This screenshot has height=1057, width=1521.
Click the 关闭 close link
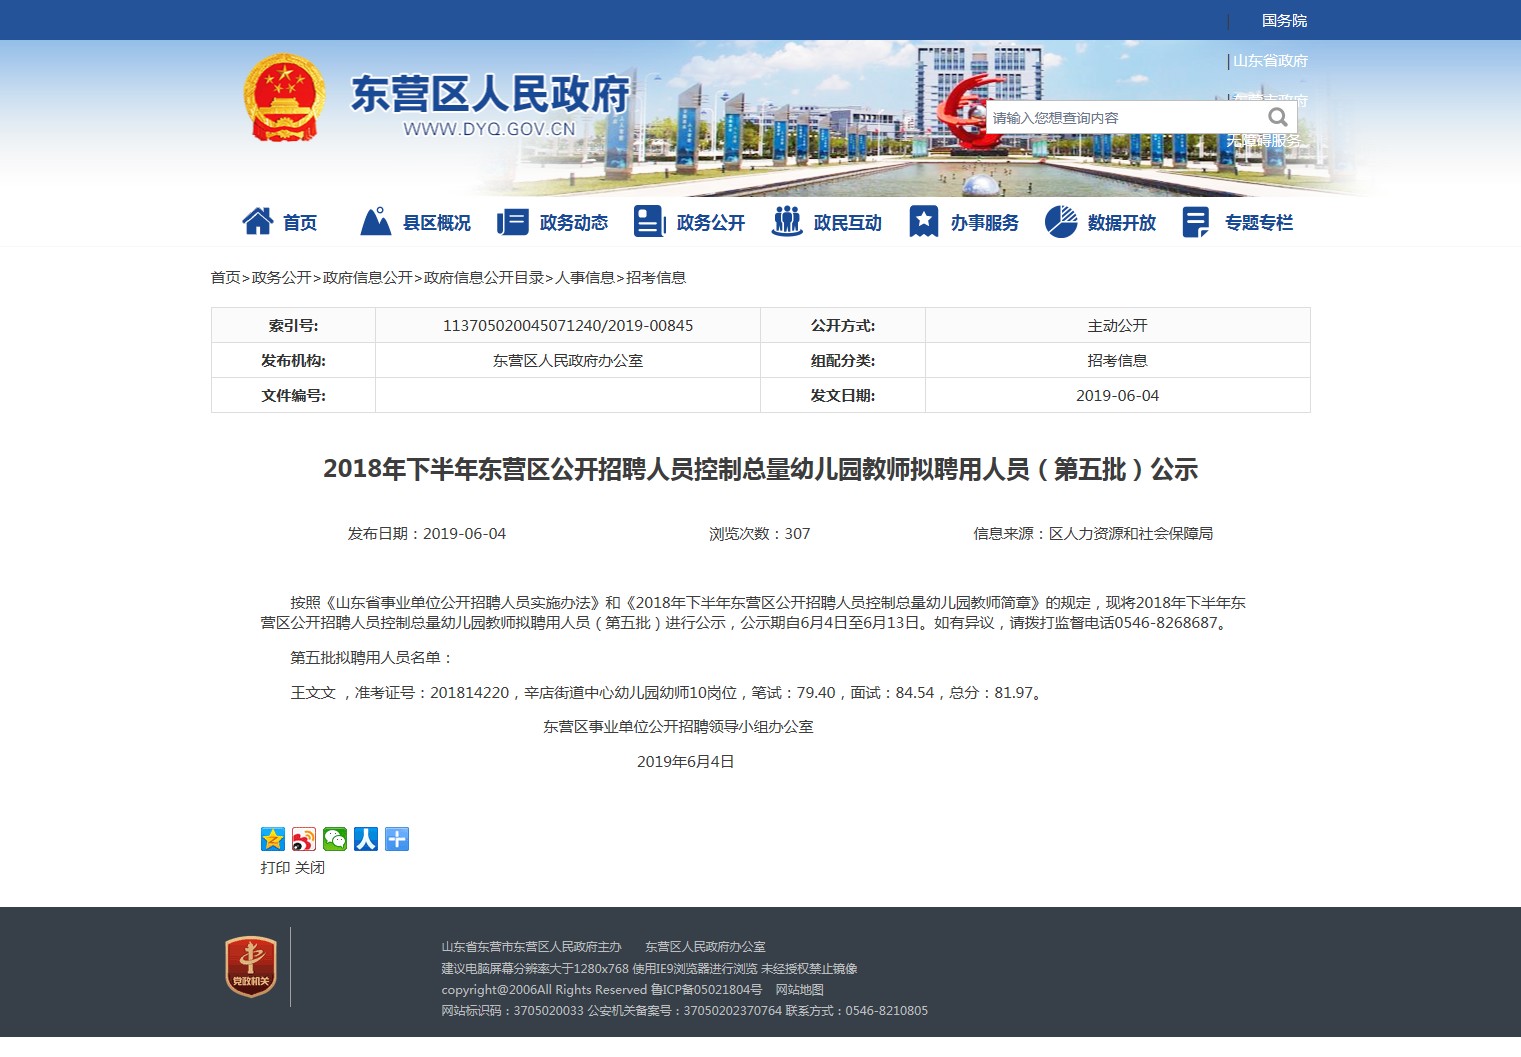coord(310,867)
